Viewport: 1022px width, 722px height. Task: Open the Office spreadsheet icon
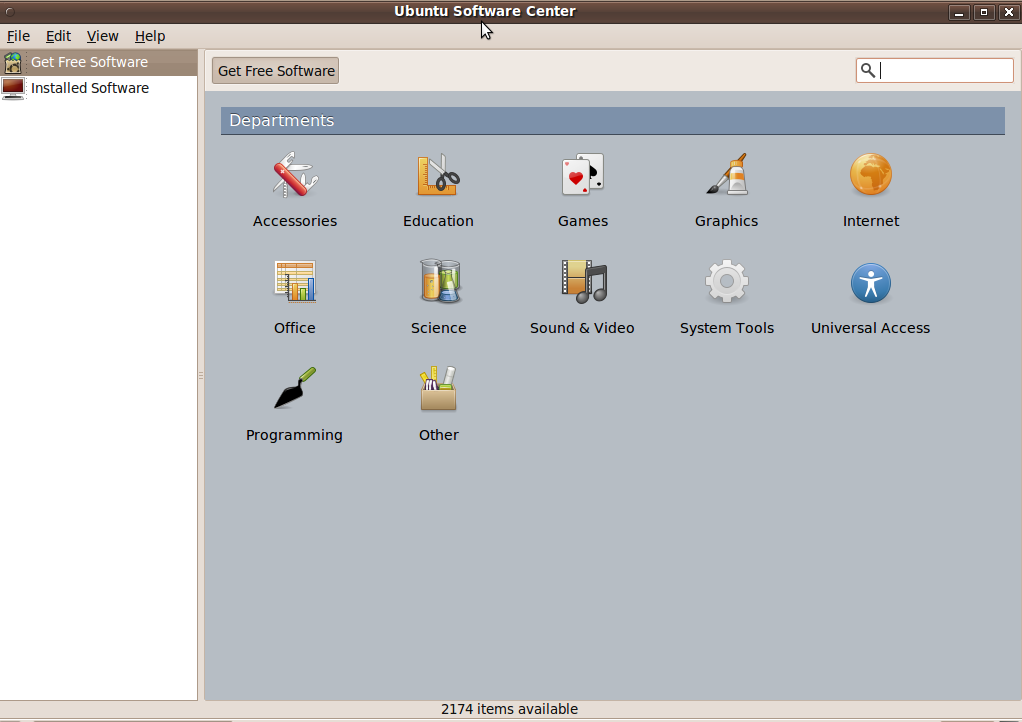[294, 282]
